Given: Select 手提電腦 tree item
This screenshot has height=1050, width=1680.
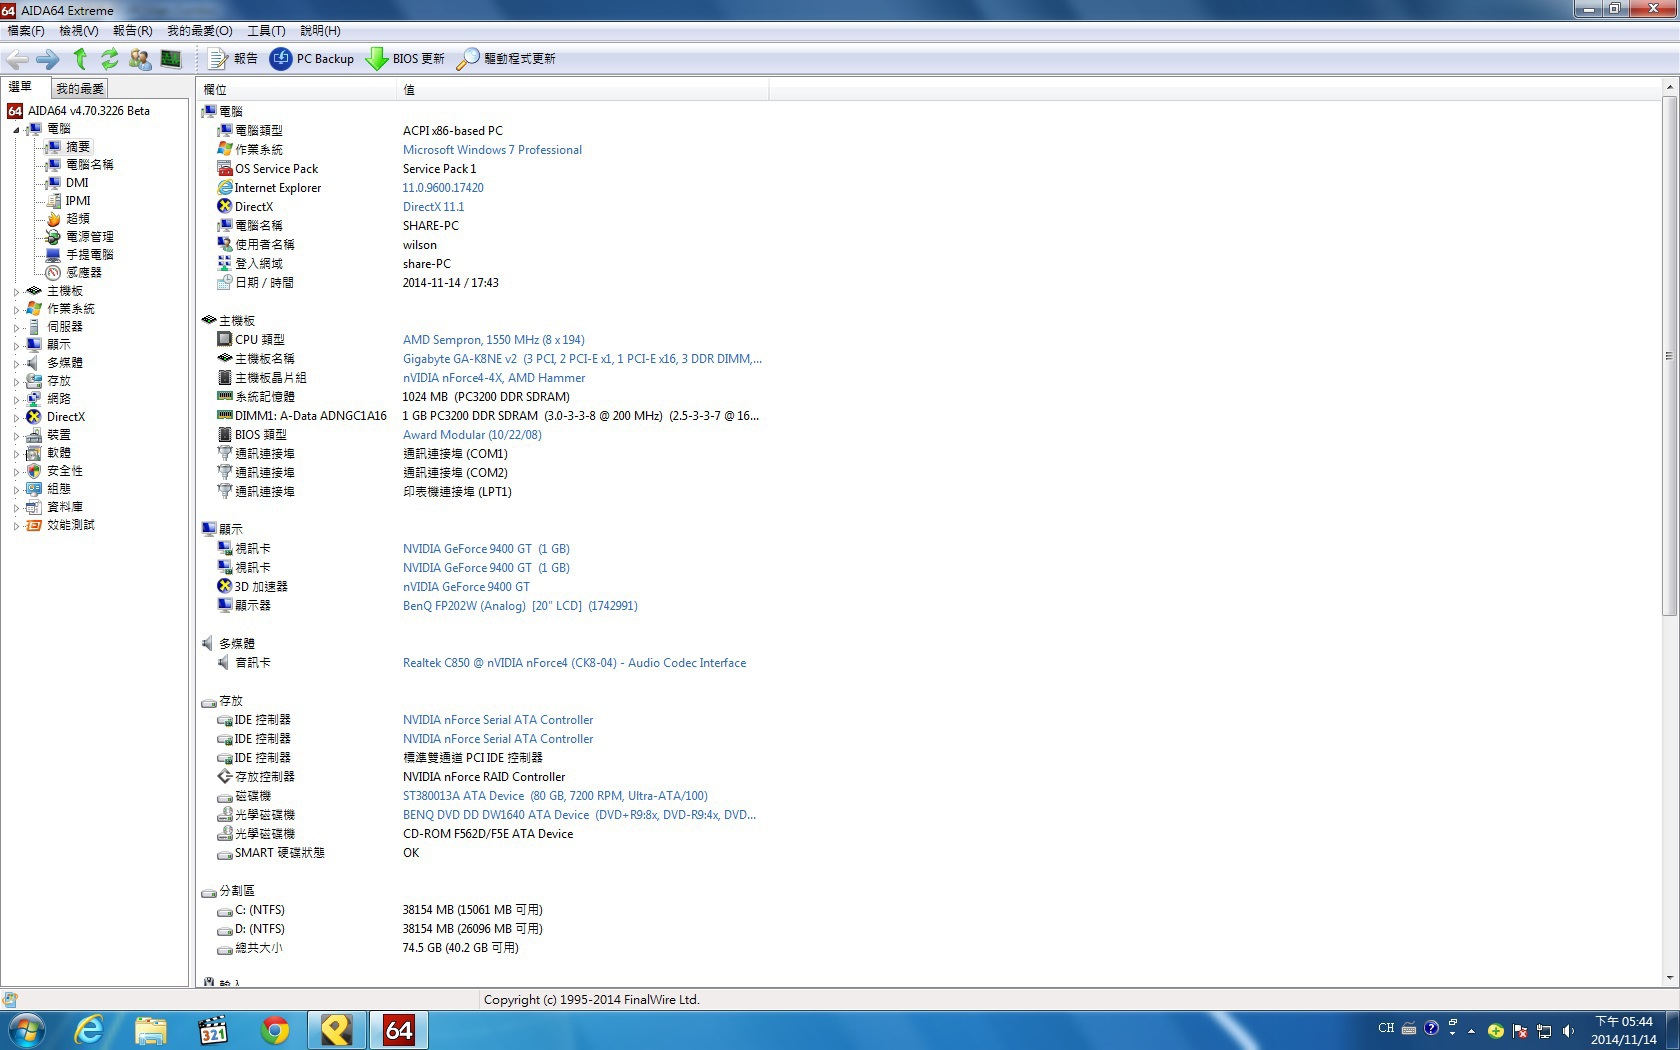Looking at the screenshot, I should 89,255.
